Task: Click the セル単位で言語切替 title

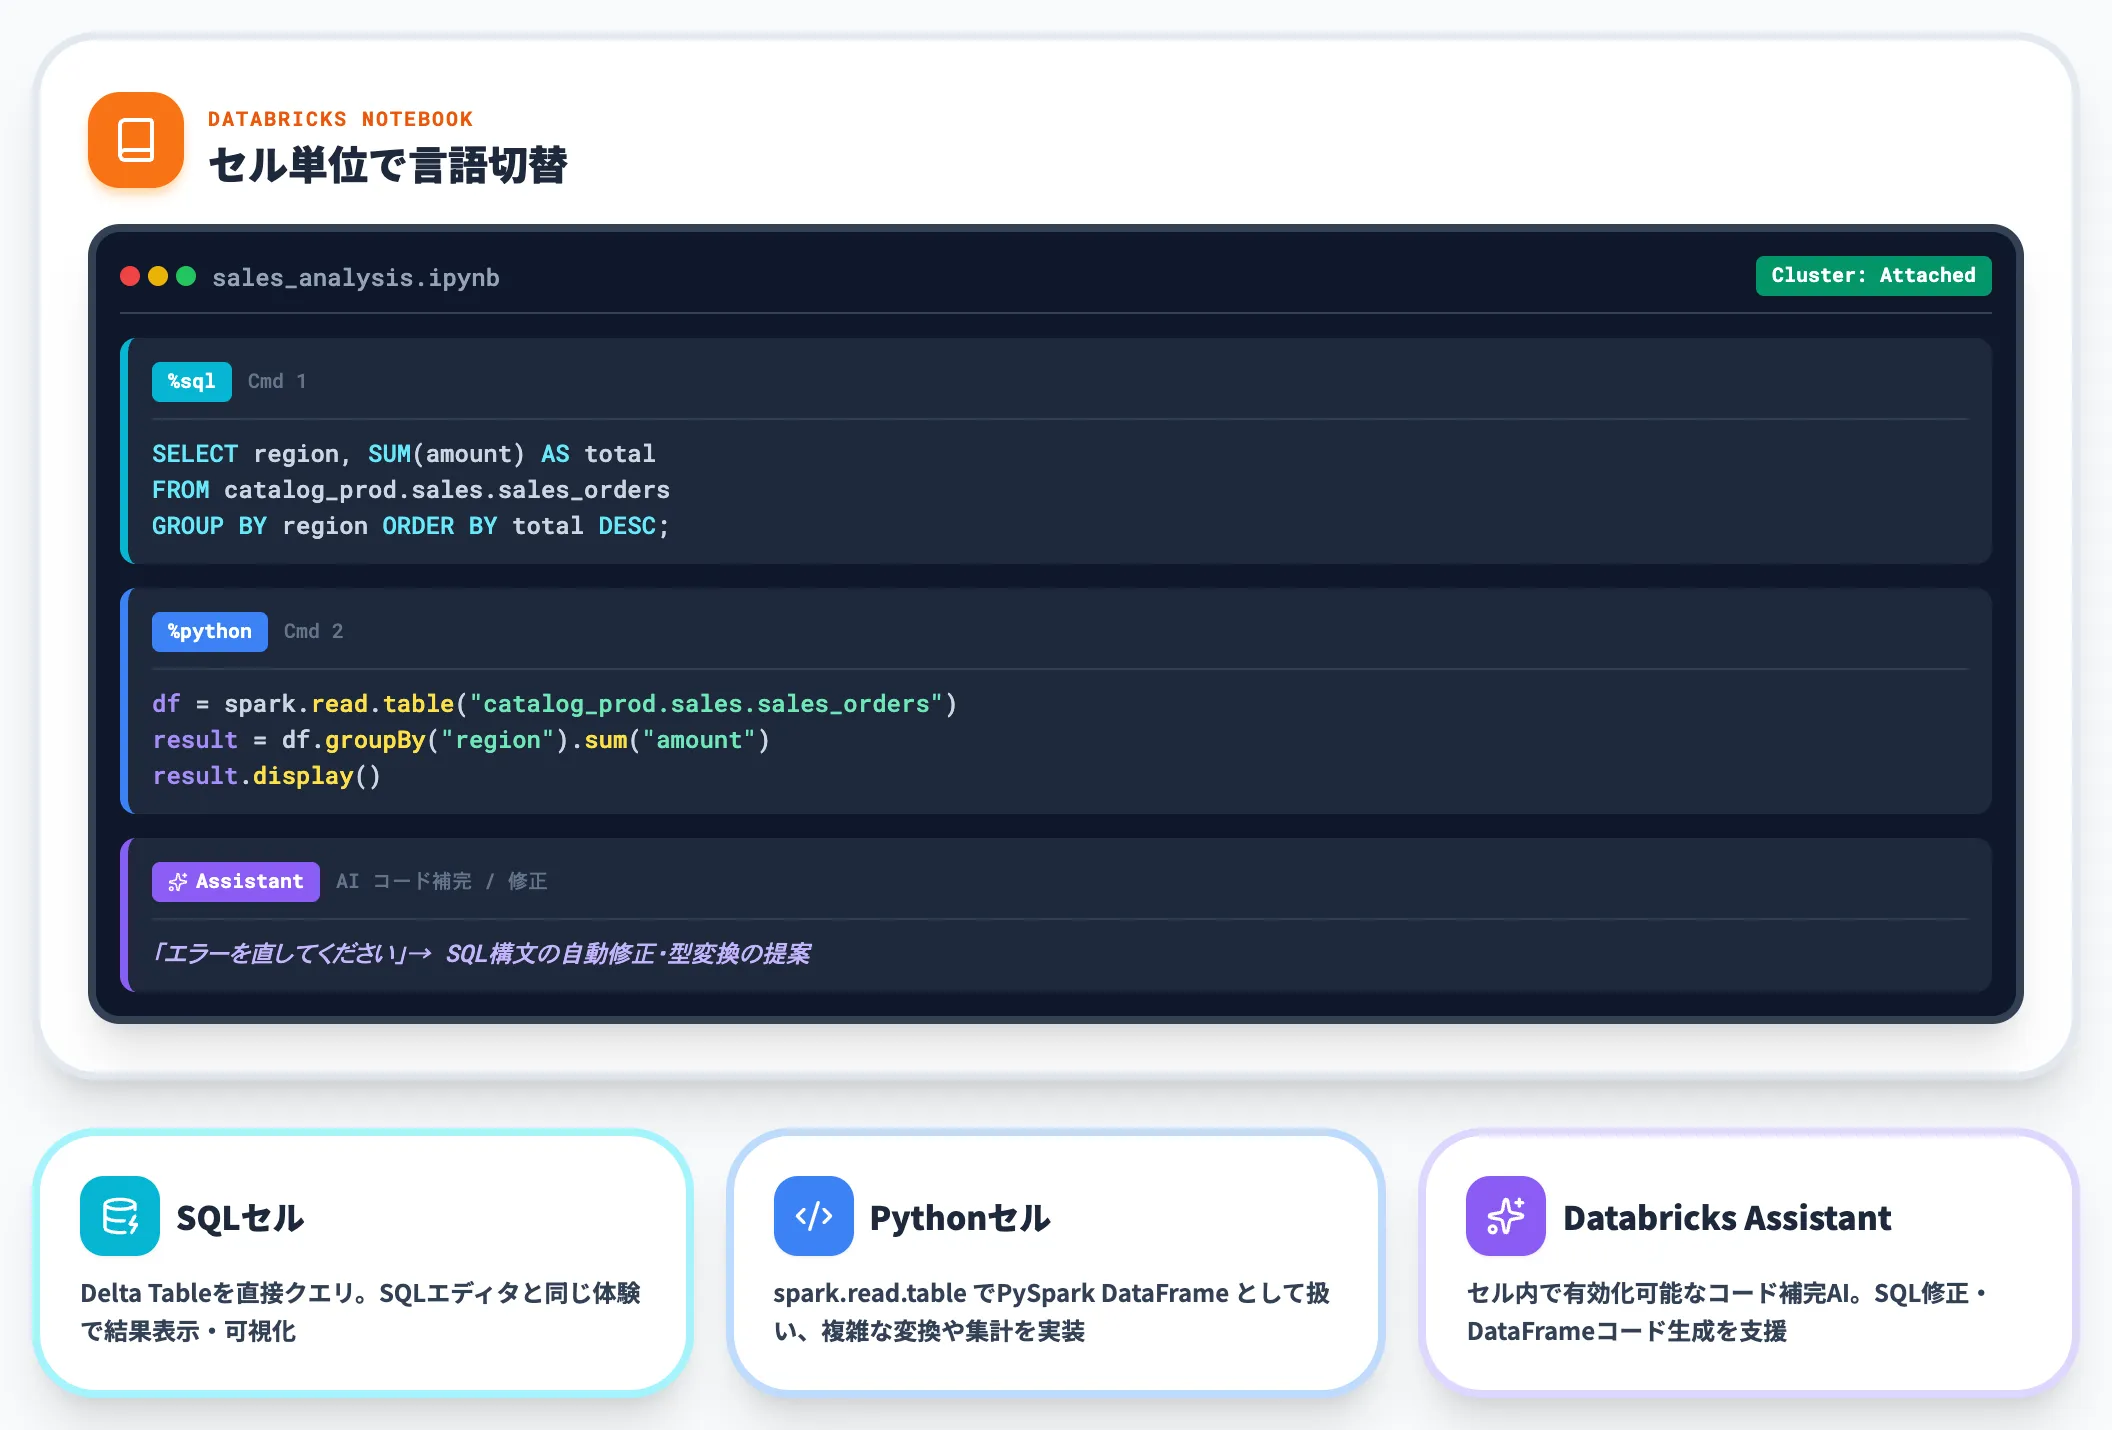Action: point(388,165)
